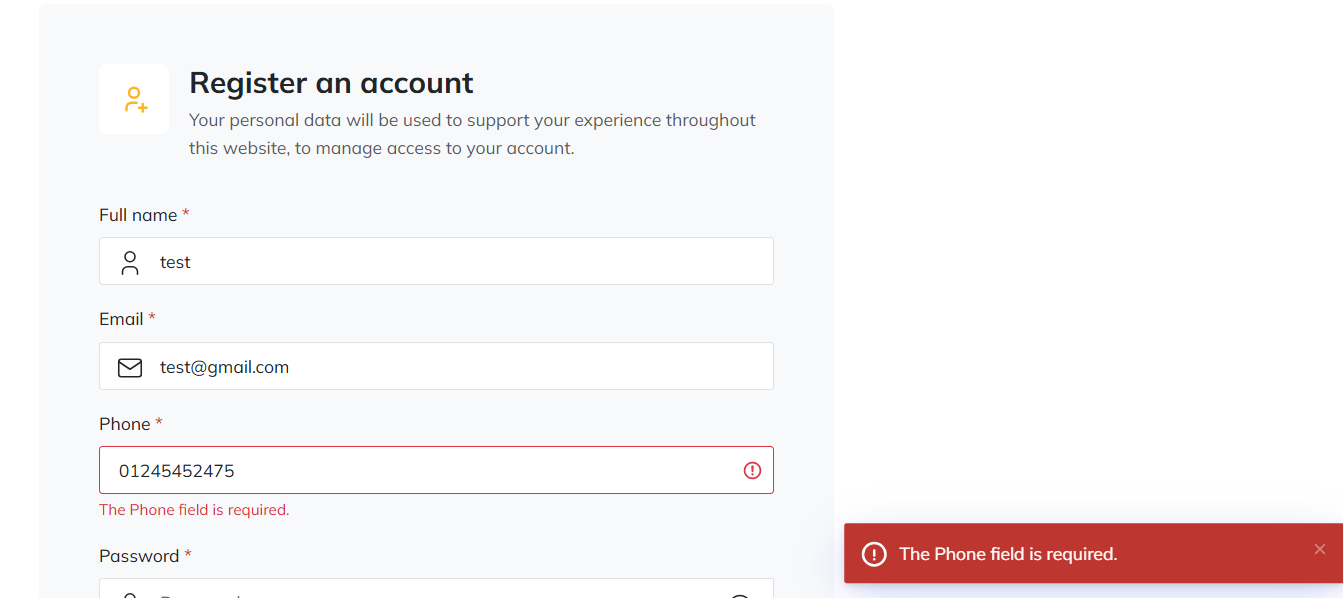Focus the Email input with test@gmail.com
1343x598 pixels.
[x=436, y=366]
